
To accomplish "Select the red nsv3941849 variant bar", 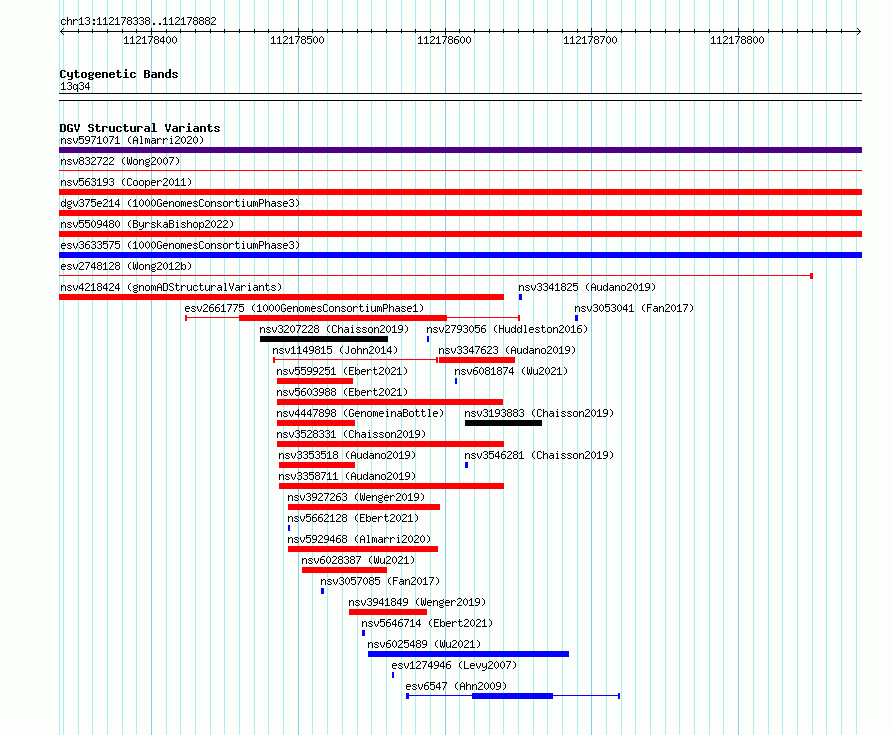I will (388, 612).
